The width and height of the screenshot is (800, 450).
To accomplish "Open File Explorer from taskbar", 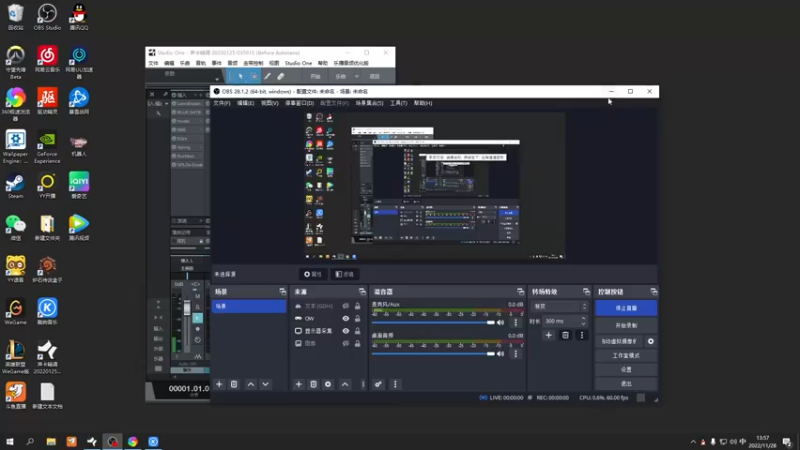I will pos(51,441).
